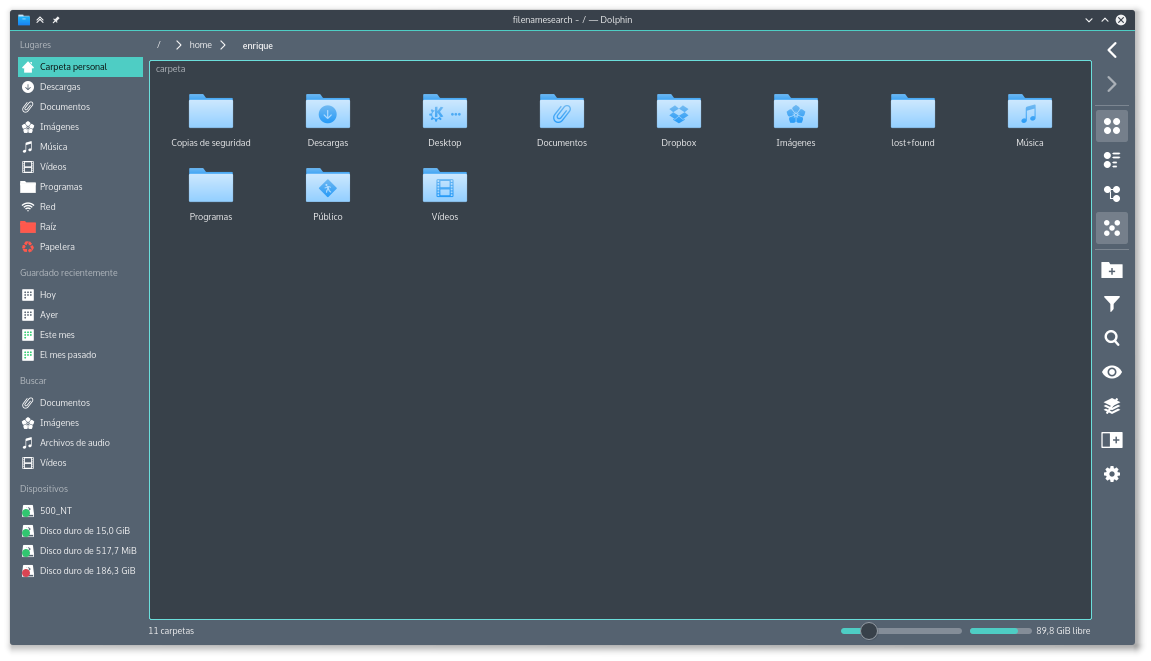Go back with the left arrow
This screenshot has width=1151, height=661.
coord(1111,50)
